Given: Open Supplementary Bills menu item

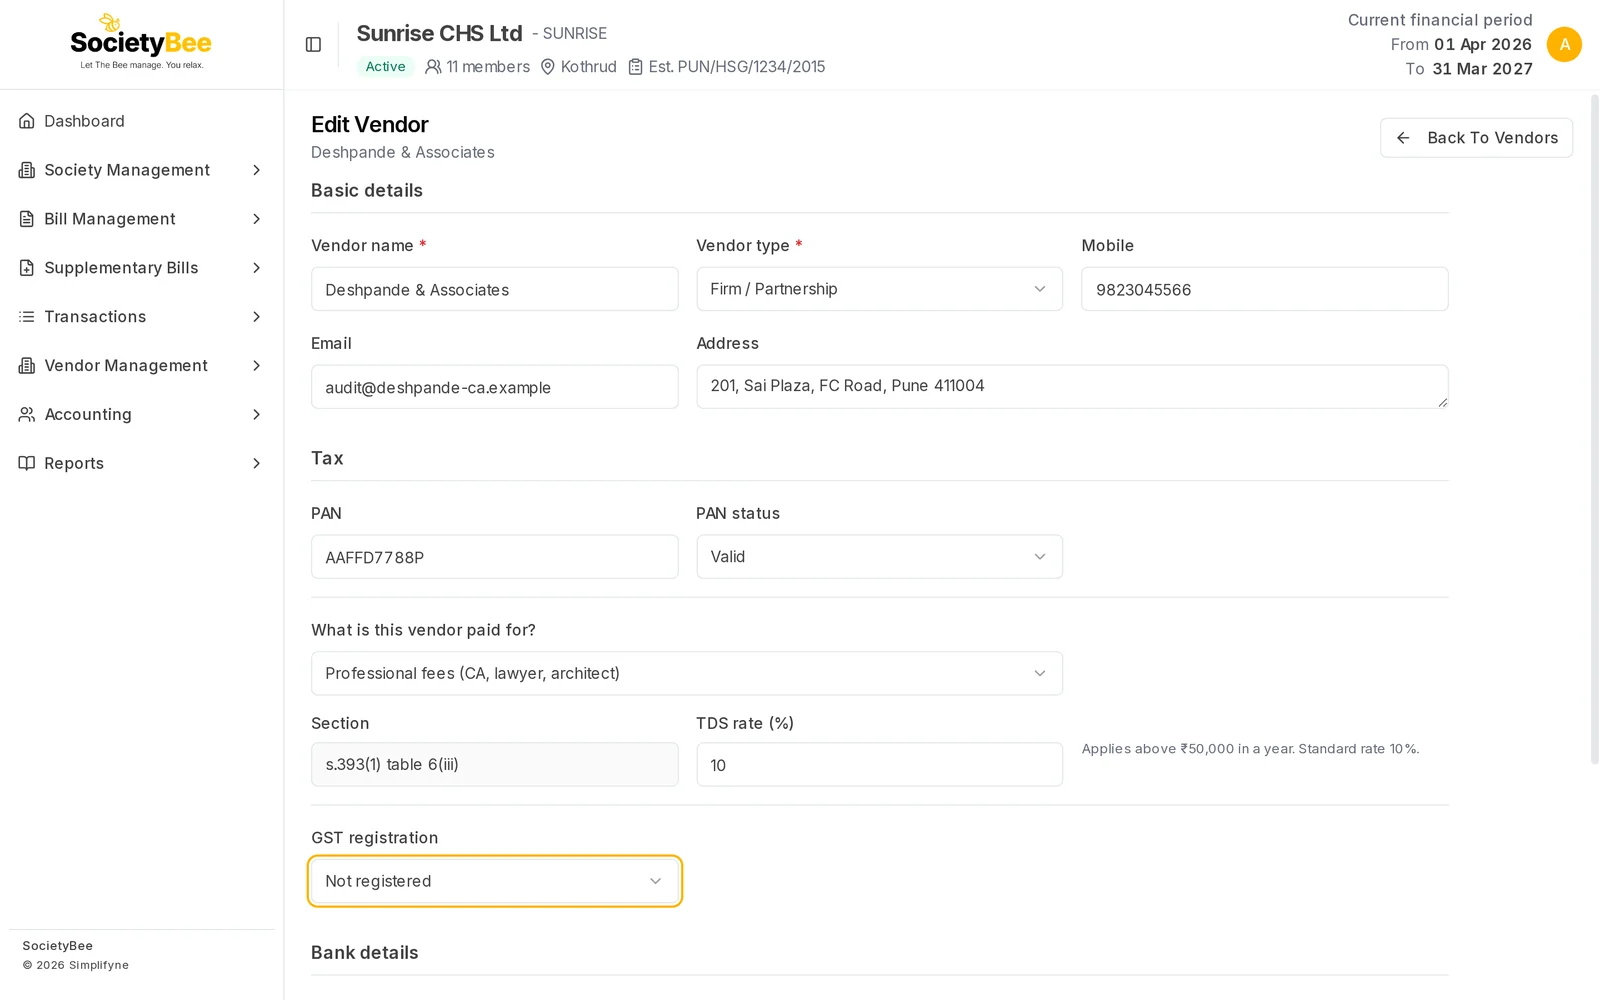Looking at the screenshot, I should [x=141, y=268].
